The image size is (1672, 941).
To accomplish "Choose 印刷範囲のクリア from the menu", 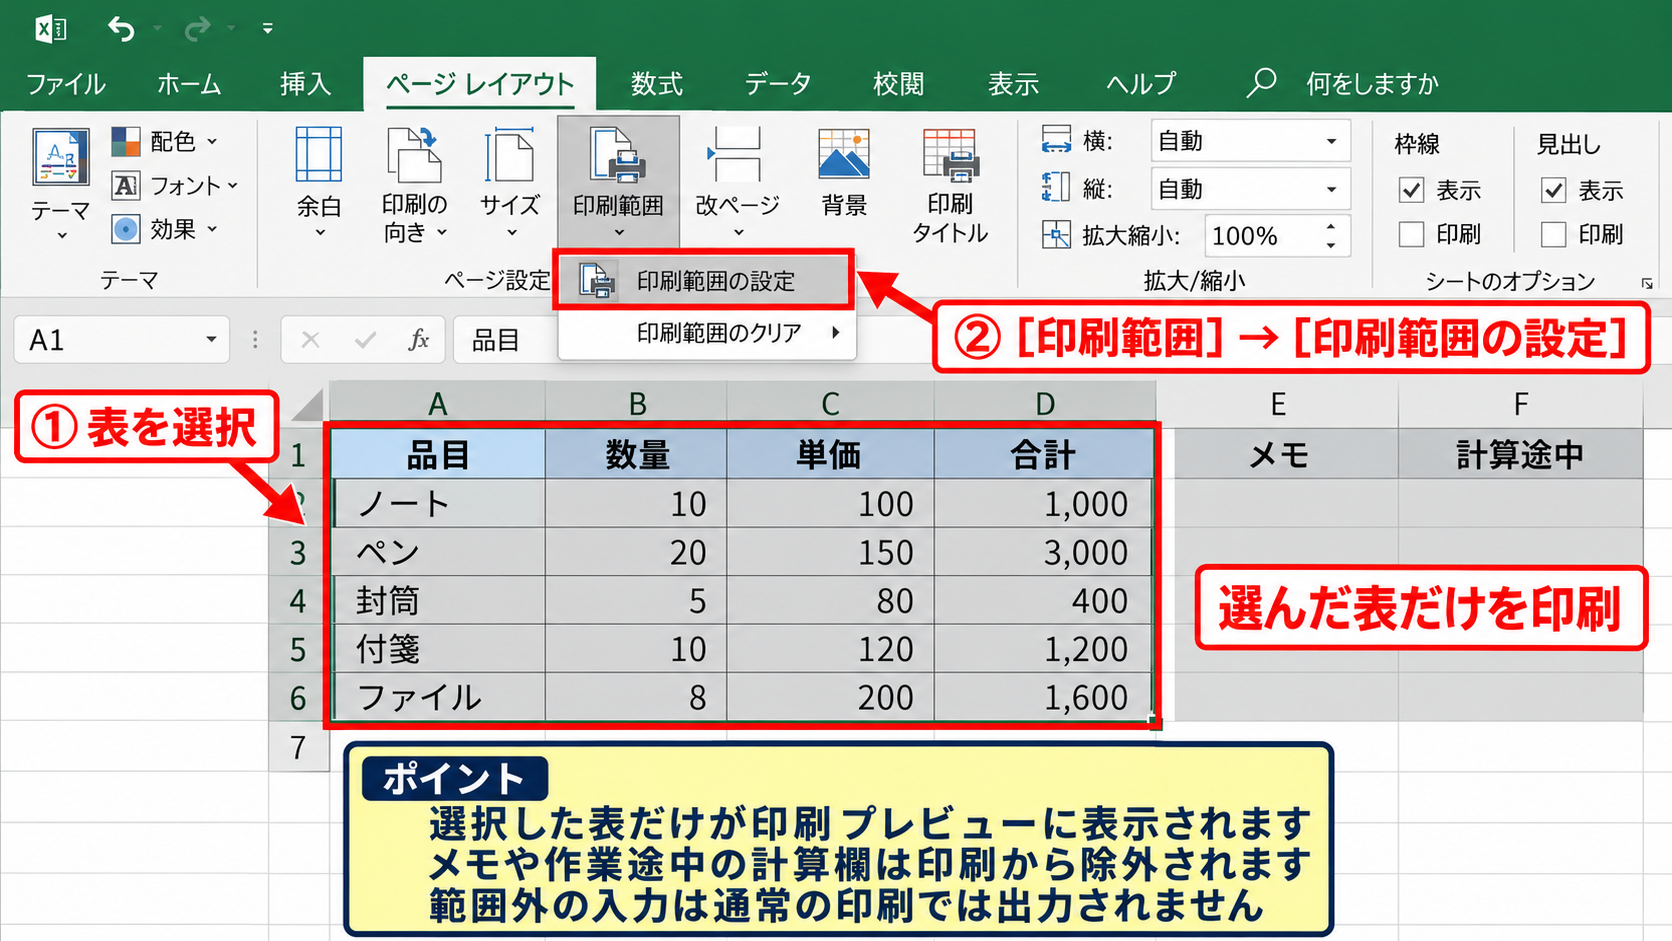I will 706,333.
